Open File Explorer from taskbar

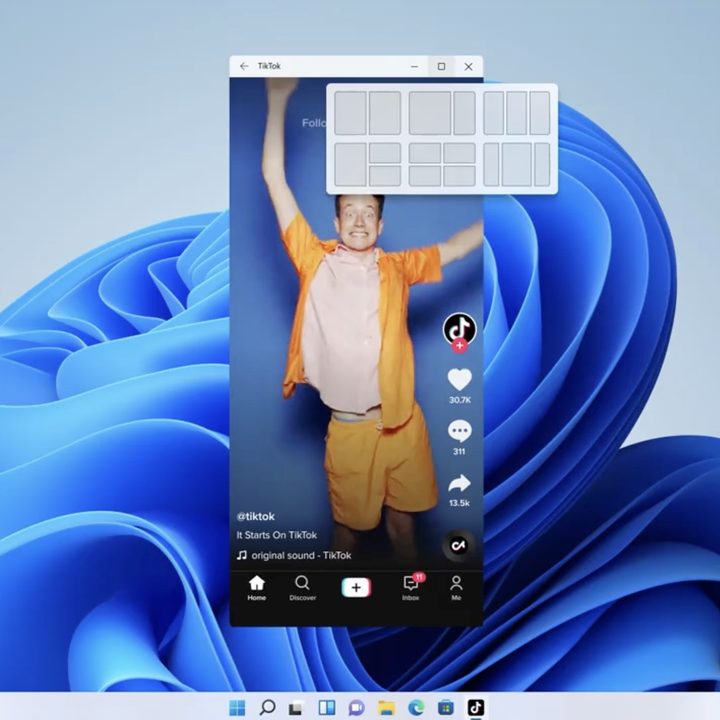tap(386, 708)
